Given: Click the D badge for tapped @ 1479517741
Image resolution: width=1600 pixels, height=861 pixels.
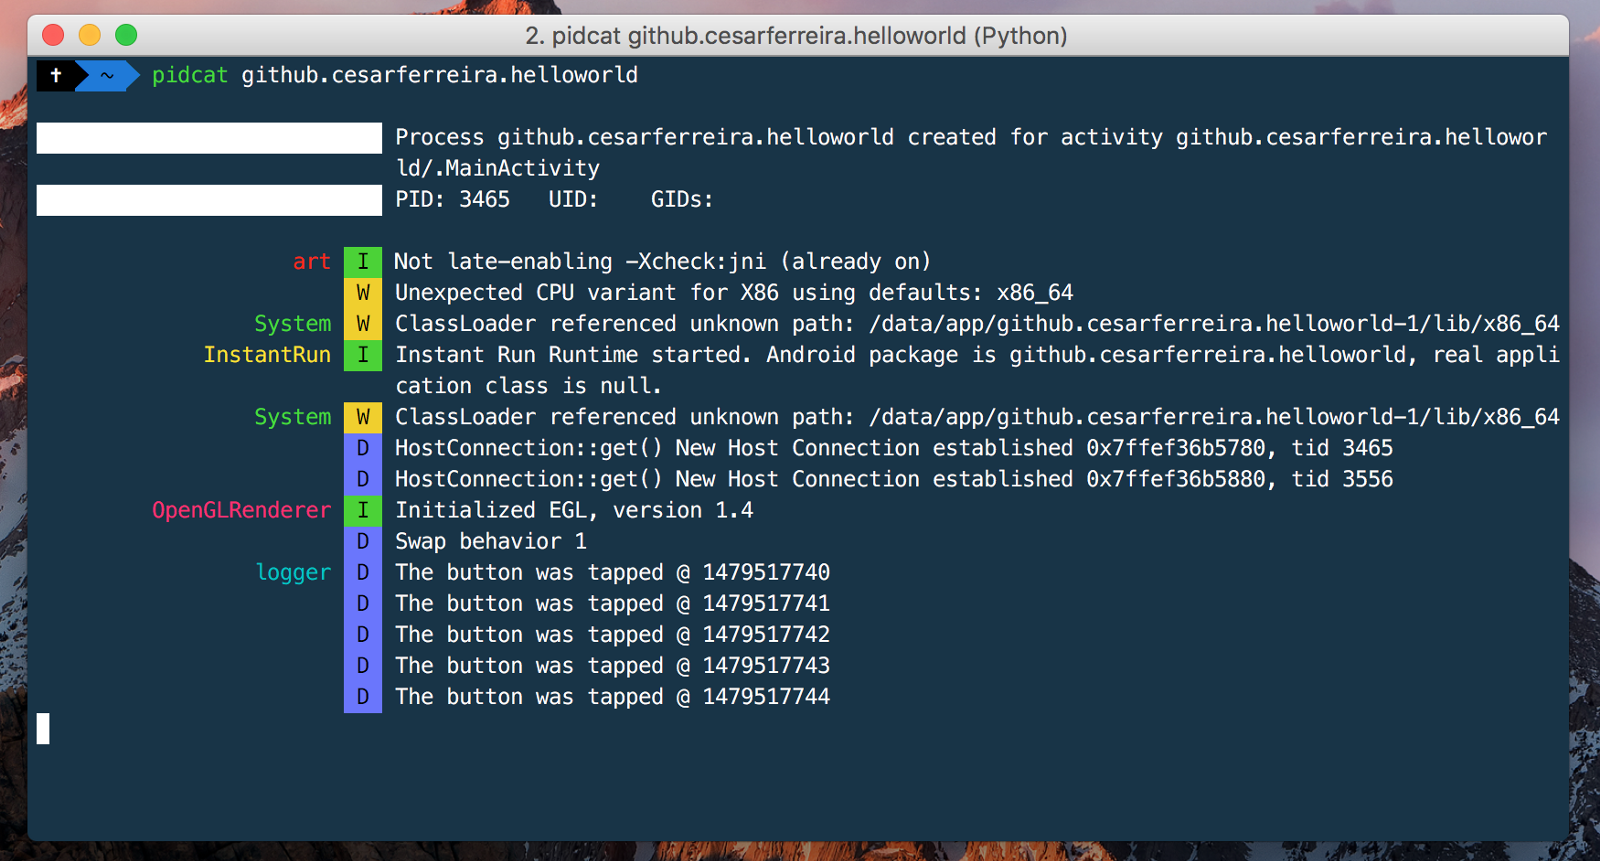Looking at the screenshot, I should 363,603.
